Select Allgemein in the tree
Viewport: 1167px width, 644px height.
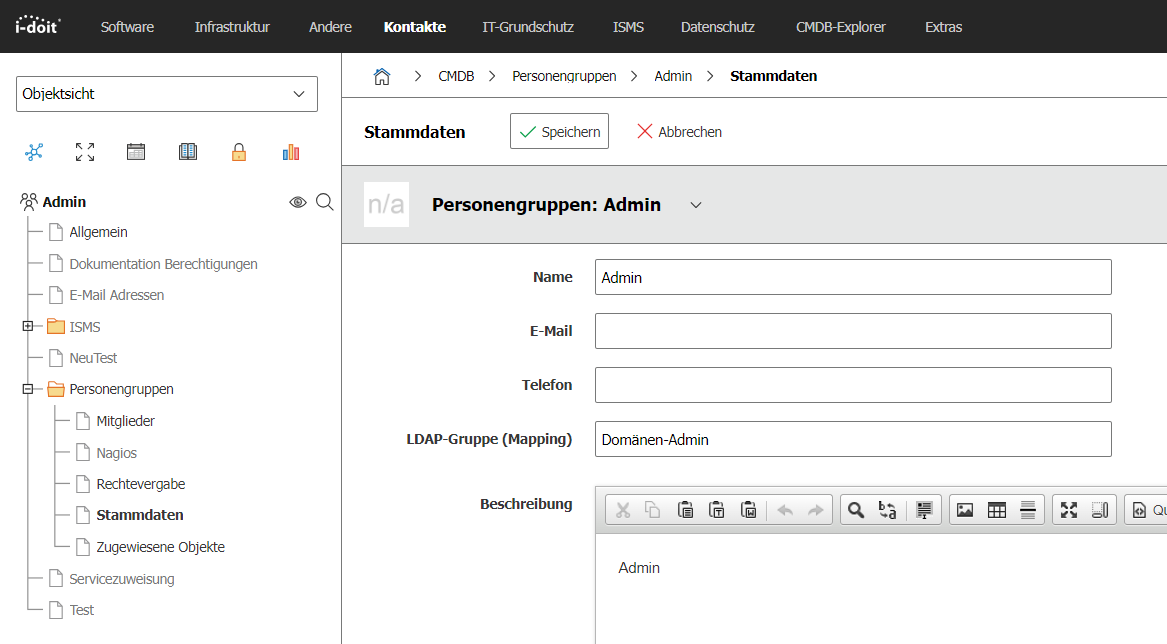pos(98,232)
